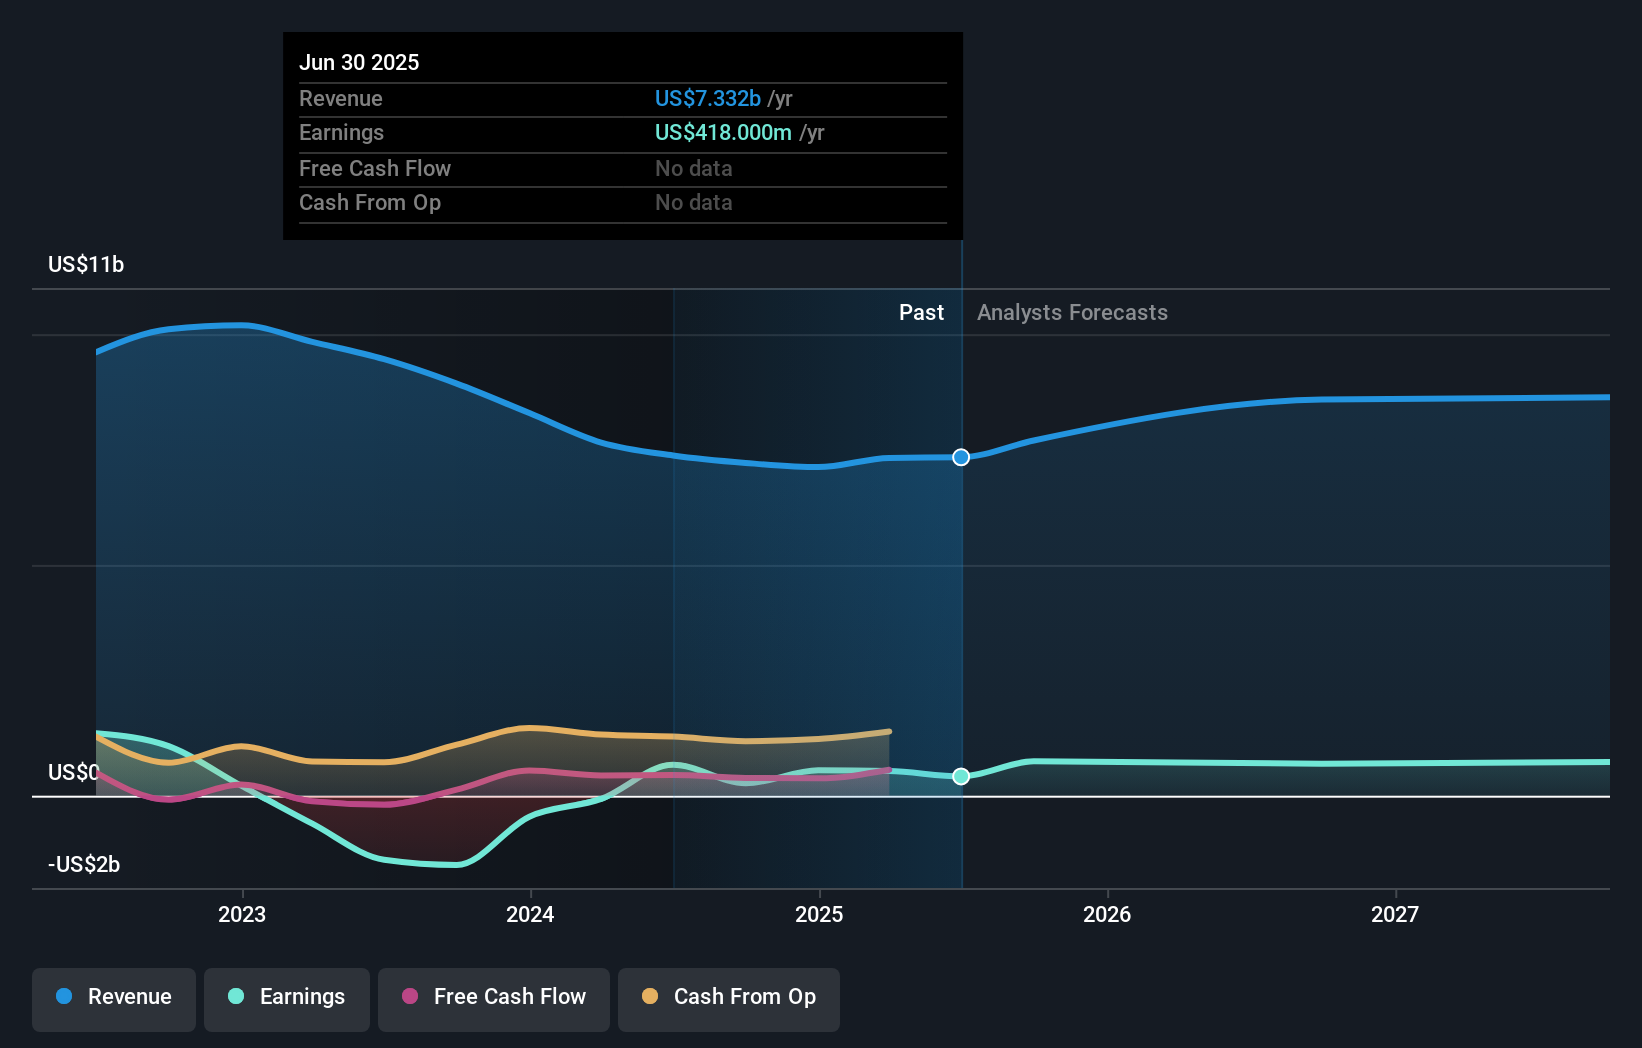Click the US$7.332b revenue value
Screen dimensions: 1642x1048
tap(708, 98)
